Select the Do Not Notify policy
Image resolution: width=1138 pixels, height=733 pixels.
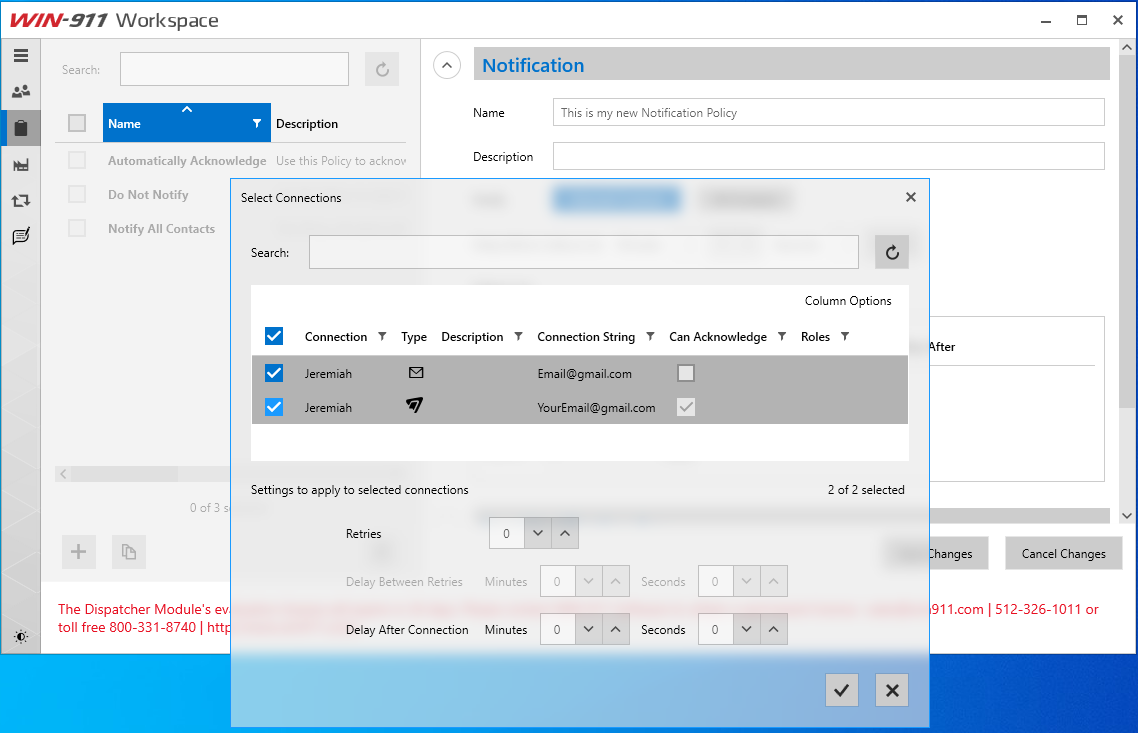(x=148, y=194)
